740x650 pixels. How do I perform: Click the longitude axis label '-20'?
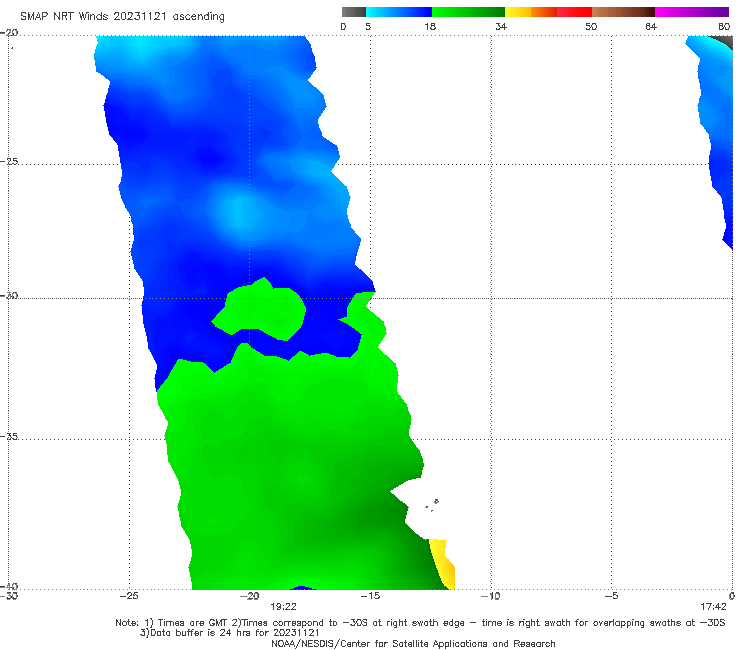(249, 596)
